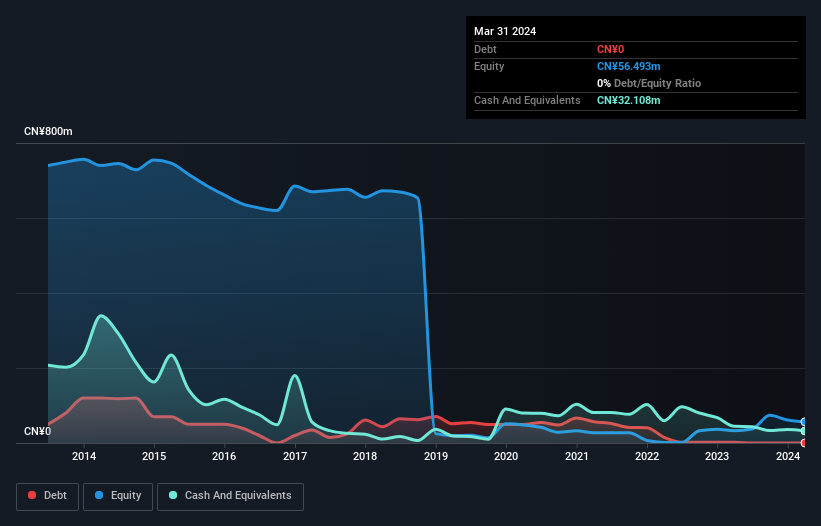Click the Debt value CN¥0 in tooltip
The width and height of the screenshot is (821, 526).
(611, 49)
